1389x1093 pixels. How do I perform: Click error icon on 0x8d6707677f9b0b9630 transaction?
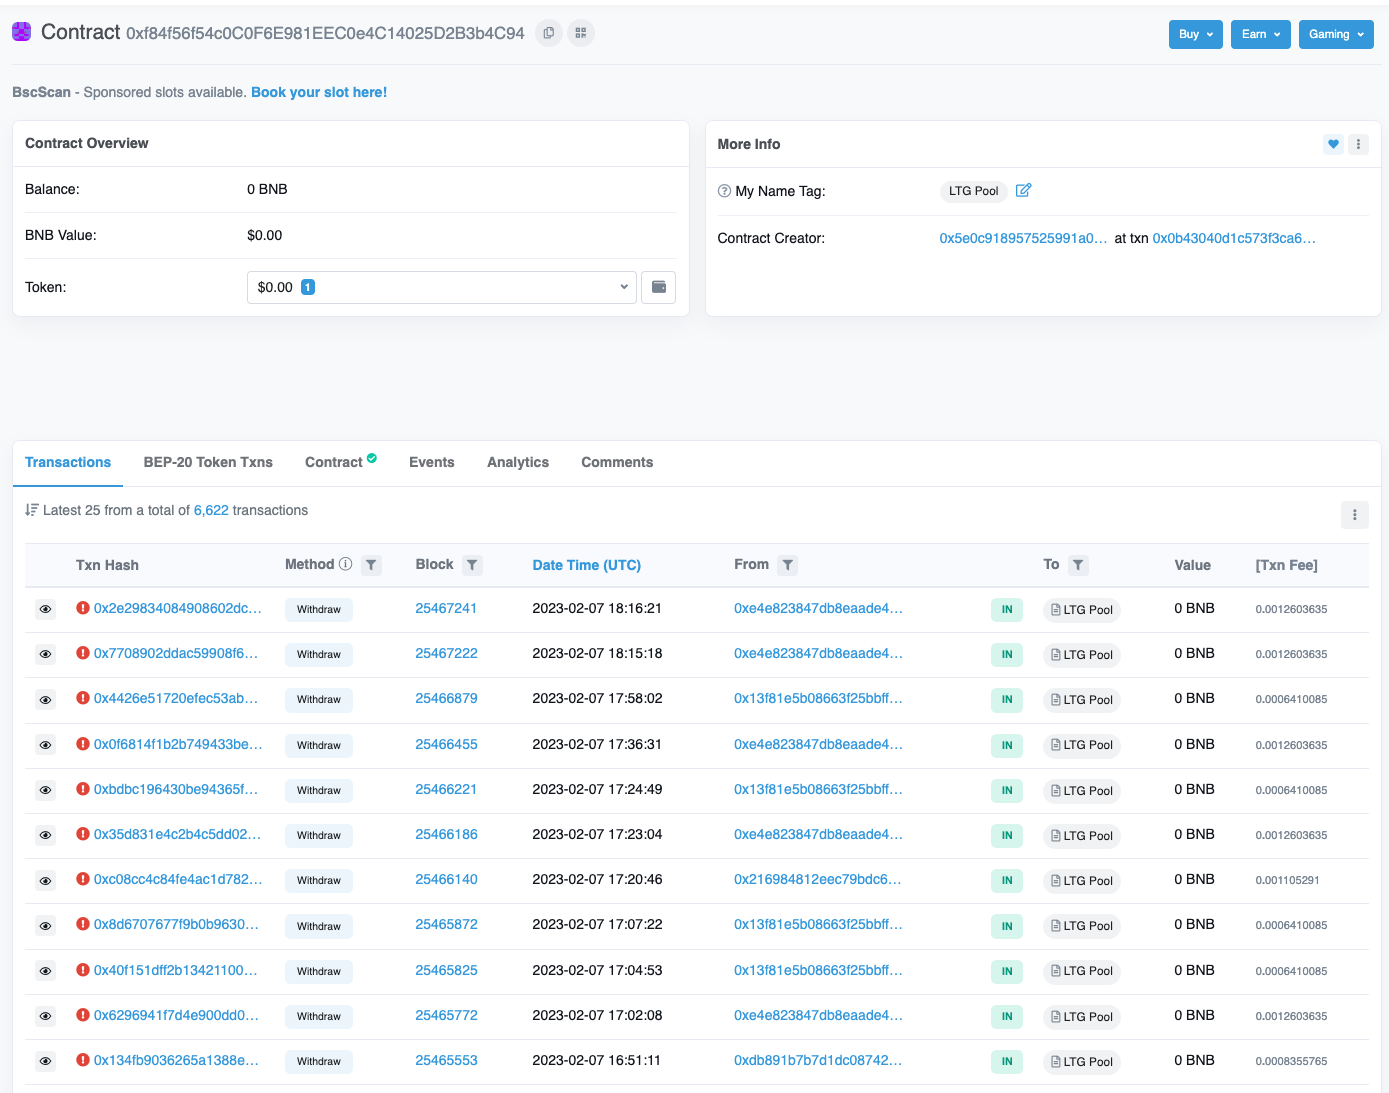[83, 924]
